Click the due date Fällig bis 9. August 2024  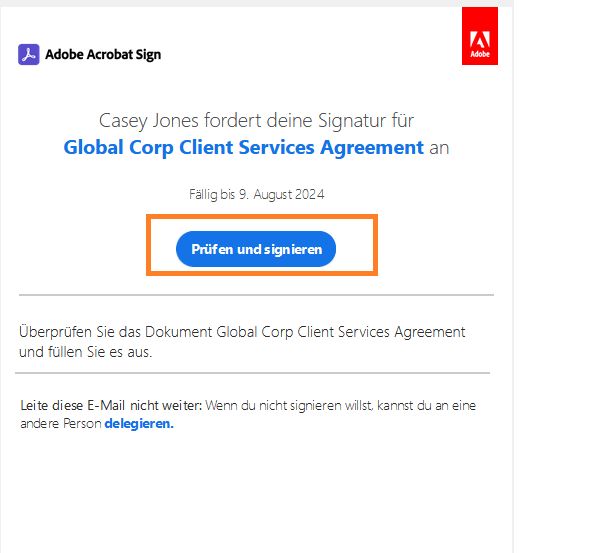point(257,194)
